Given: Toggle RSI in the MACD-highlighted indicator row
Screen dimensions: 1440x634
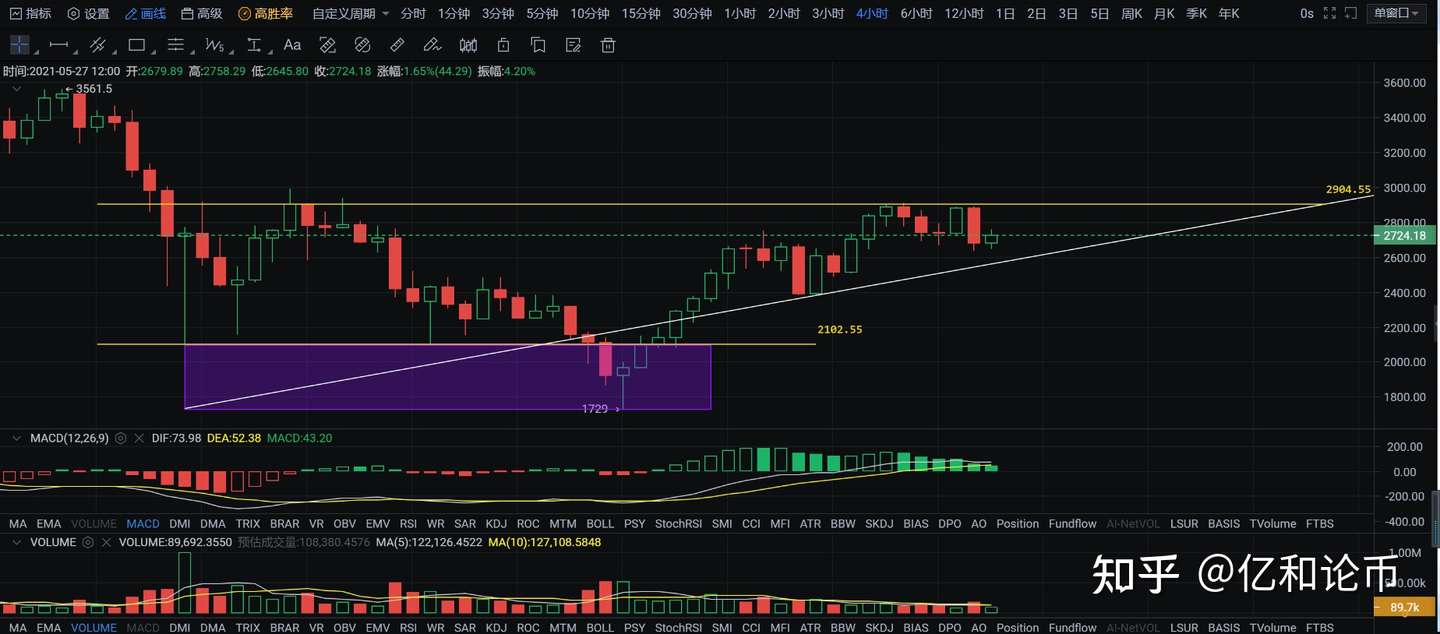Looking at the screenshot, I should click(408, 523).
